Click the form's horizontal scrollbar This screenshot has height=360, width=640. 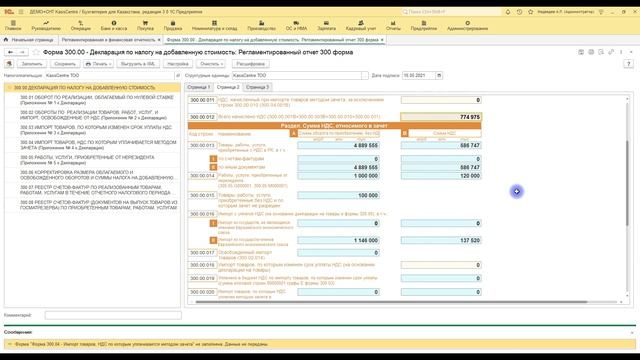point(391,302)
